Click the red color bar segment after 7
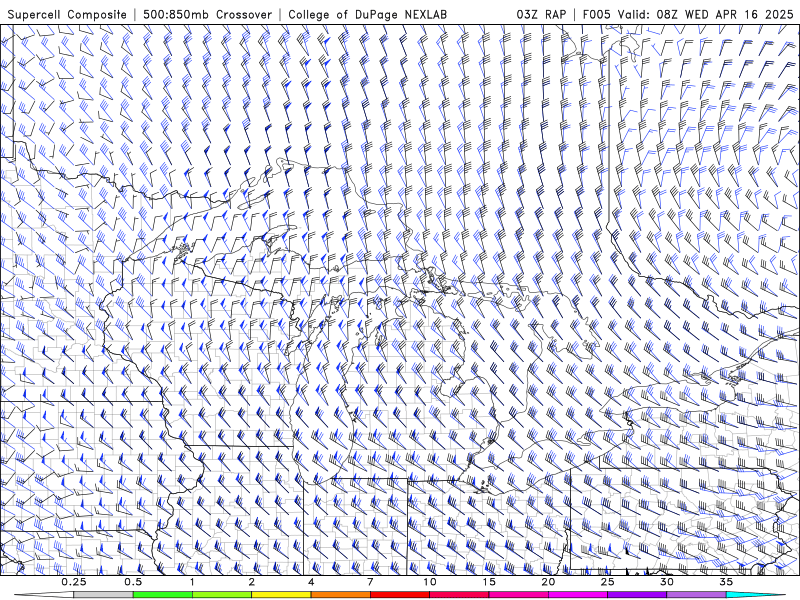Viewport: 800px width, 600px height. click(x=399, y=595)
